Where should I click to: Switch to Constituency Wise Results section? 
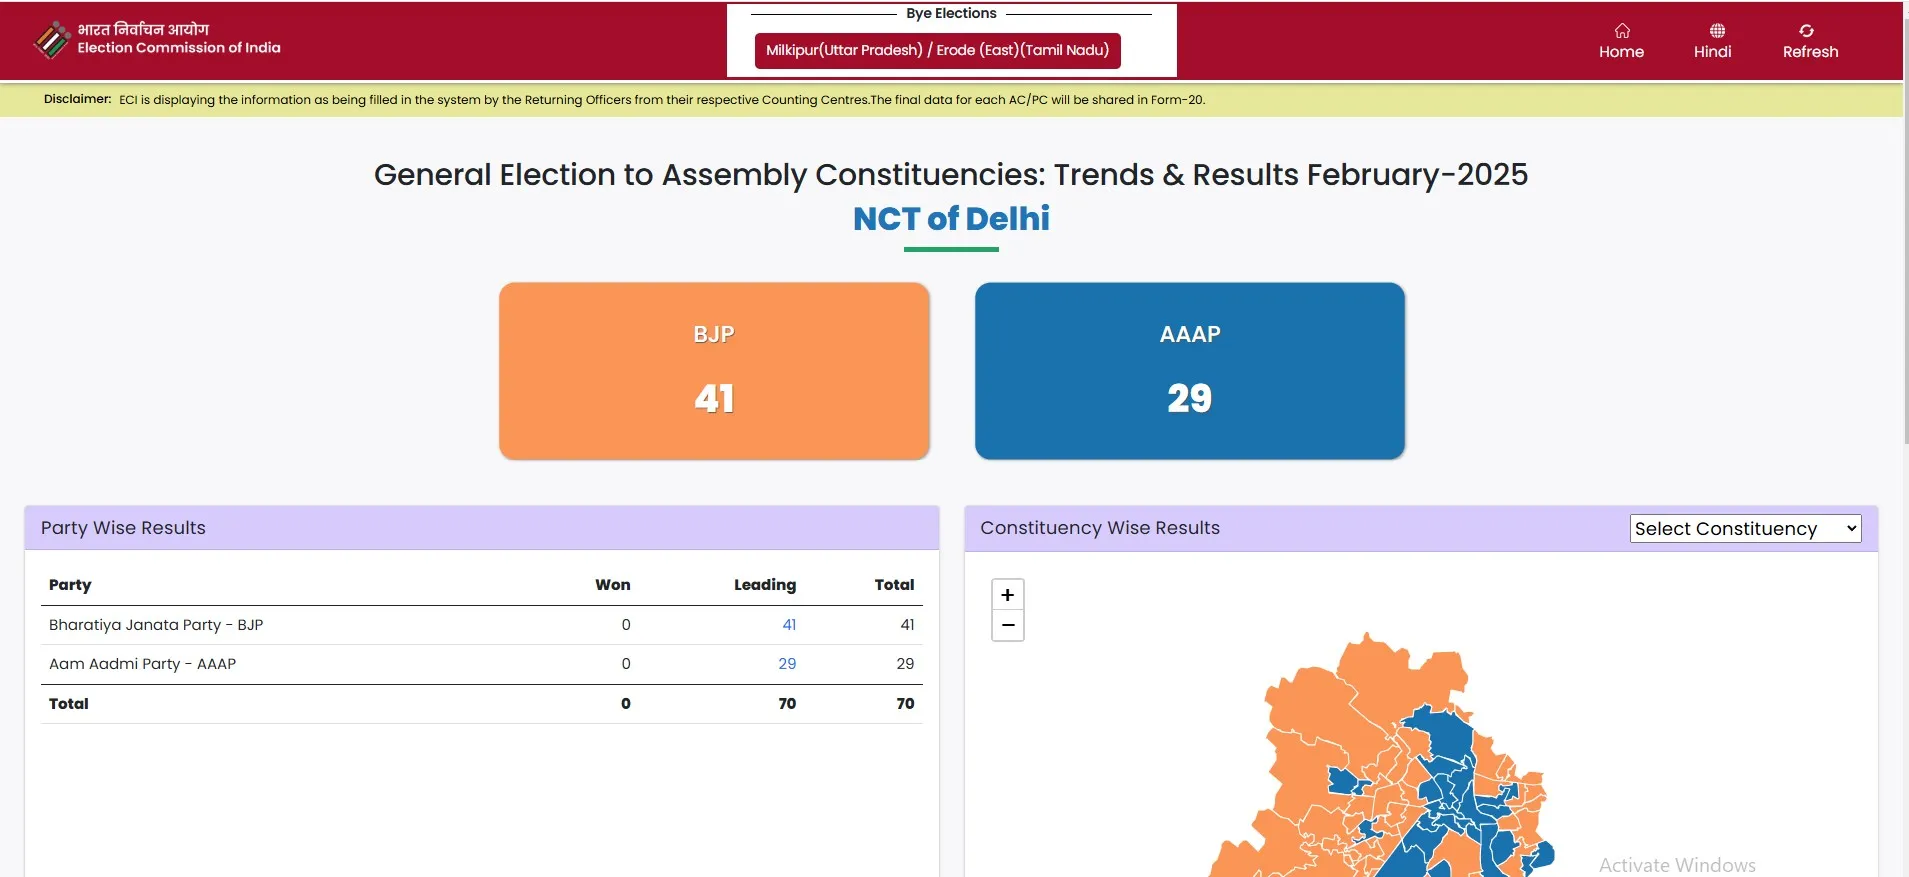point(1098,528)
